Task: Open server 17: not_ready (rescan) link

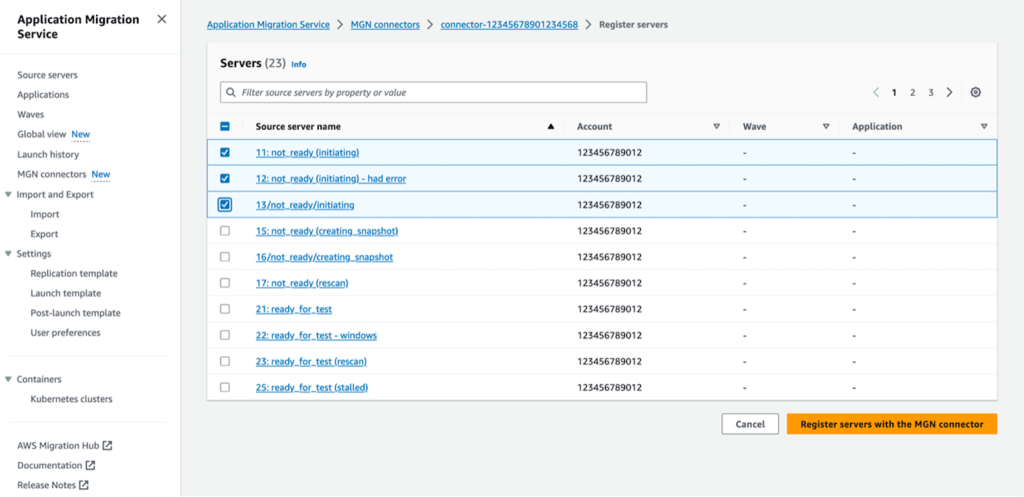Action: (302, 283)
